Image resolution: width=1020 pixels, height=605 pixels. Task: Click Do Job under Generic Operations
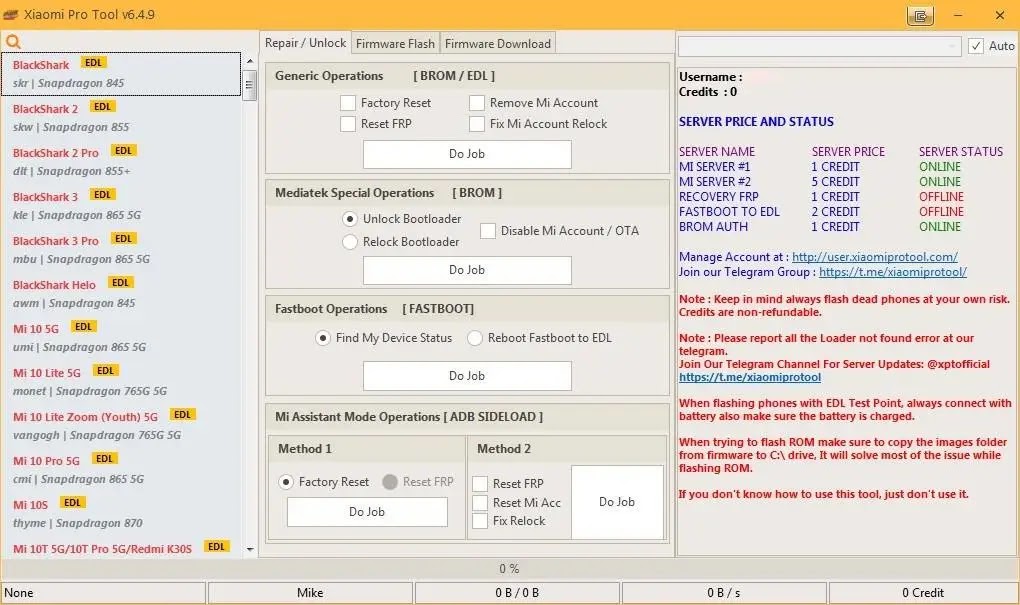coord(467,154)
